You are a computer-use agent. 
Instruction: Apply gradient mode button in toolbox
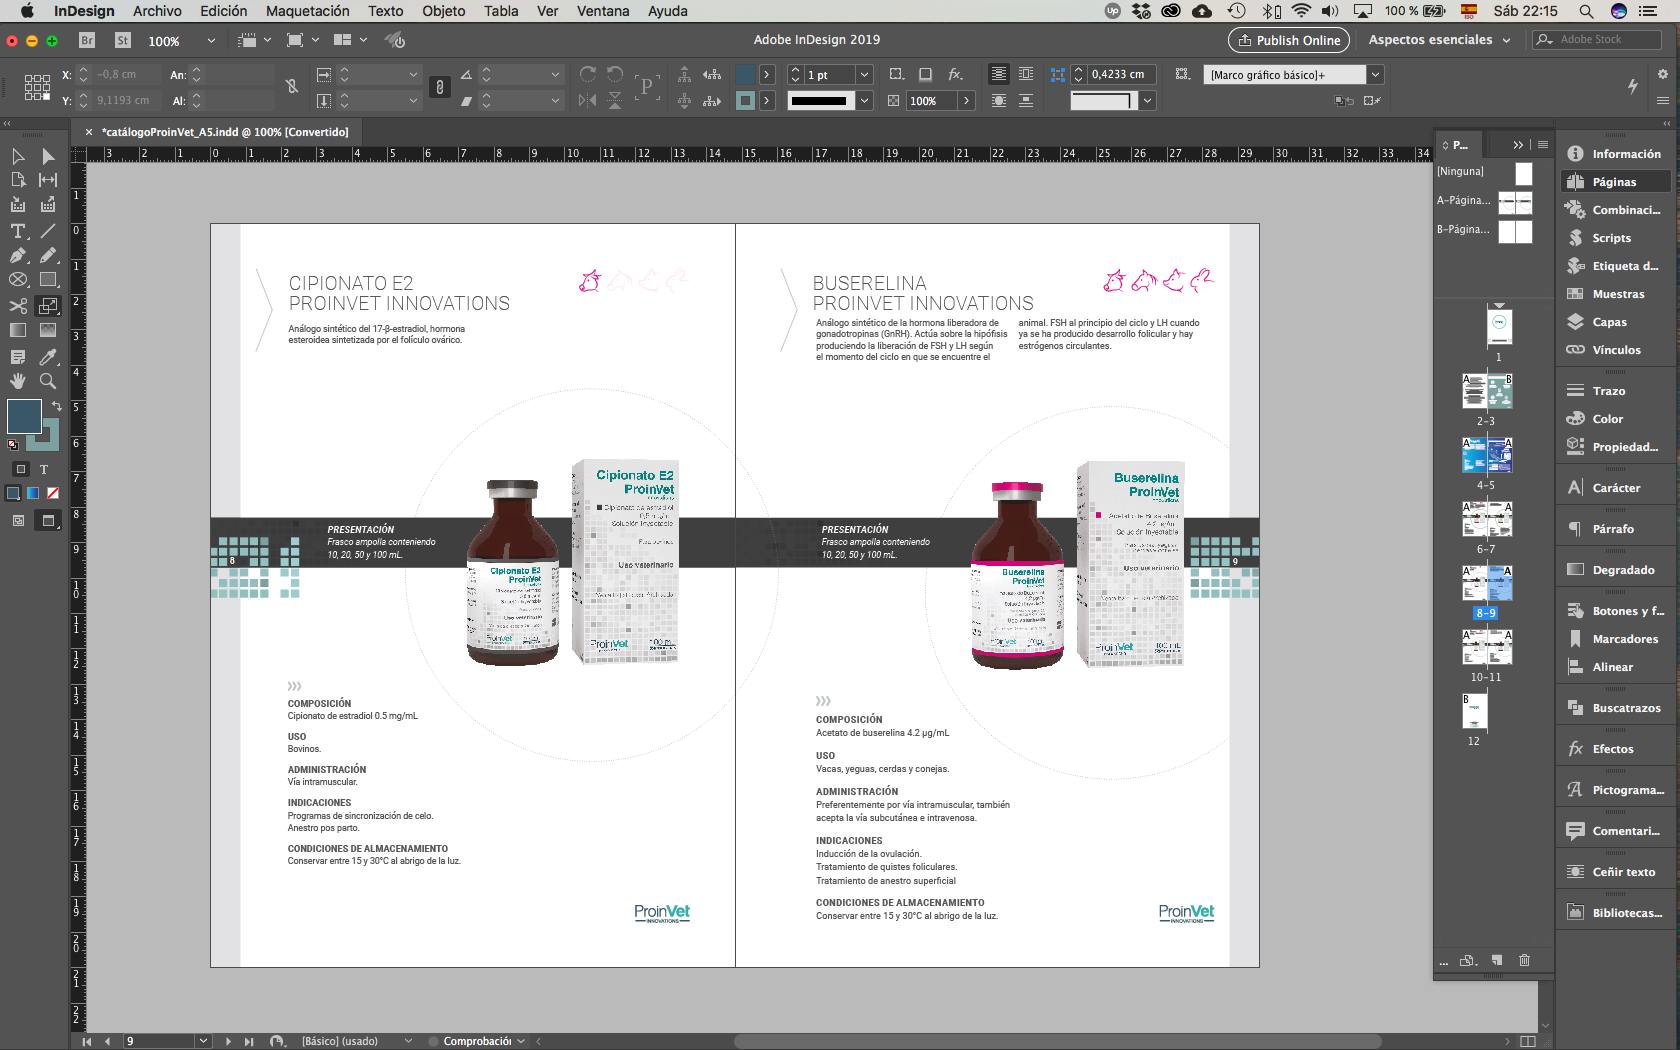(33, 493)
